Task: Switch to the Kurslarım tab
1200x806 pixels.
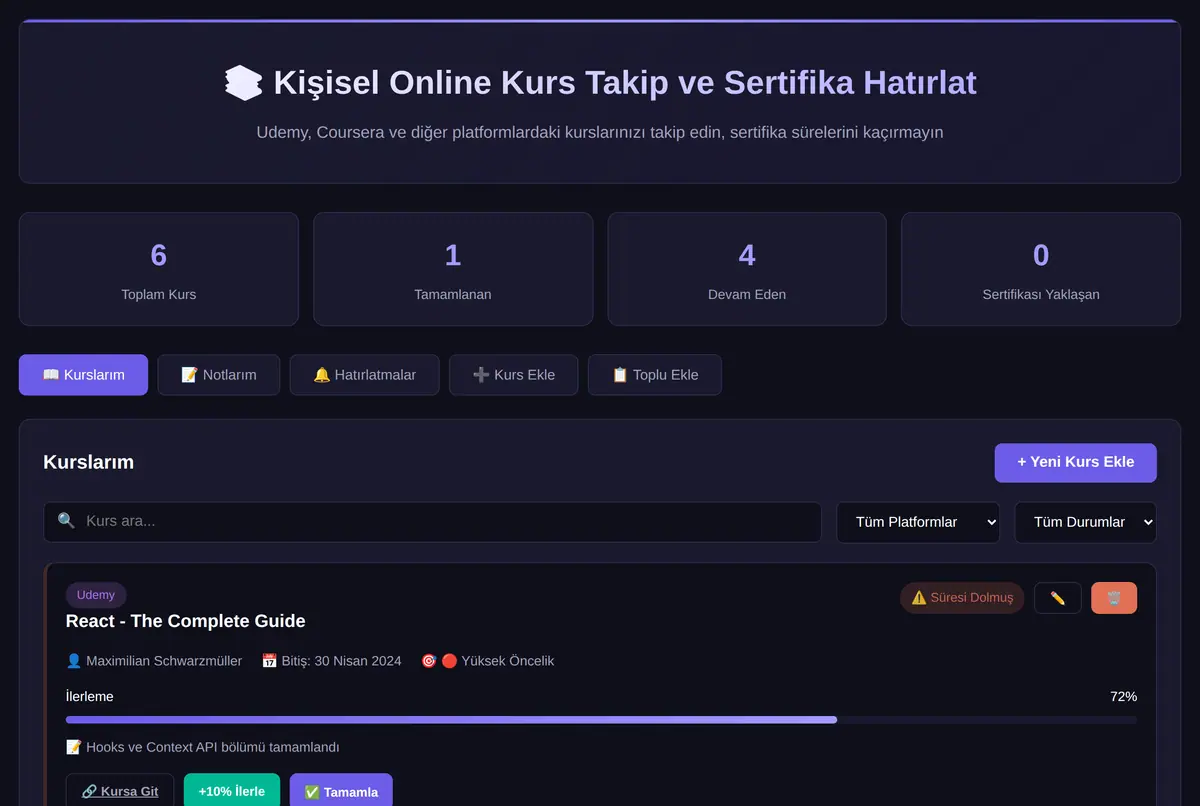Action: point(83,375)
